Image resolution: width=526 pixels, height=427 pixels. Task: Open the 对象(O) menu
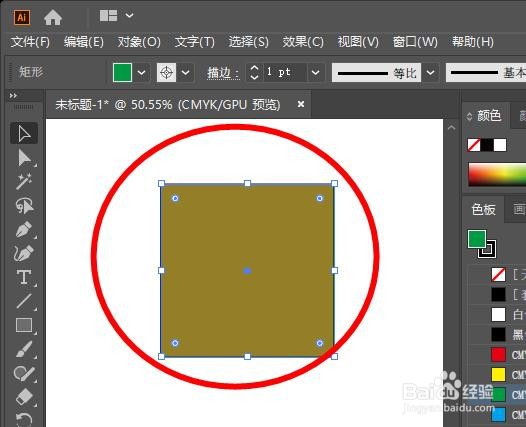click(139, 42)
